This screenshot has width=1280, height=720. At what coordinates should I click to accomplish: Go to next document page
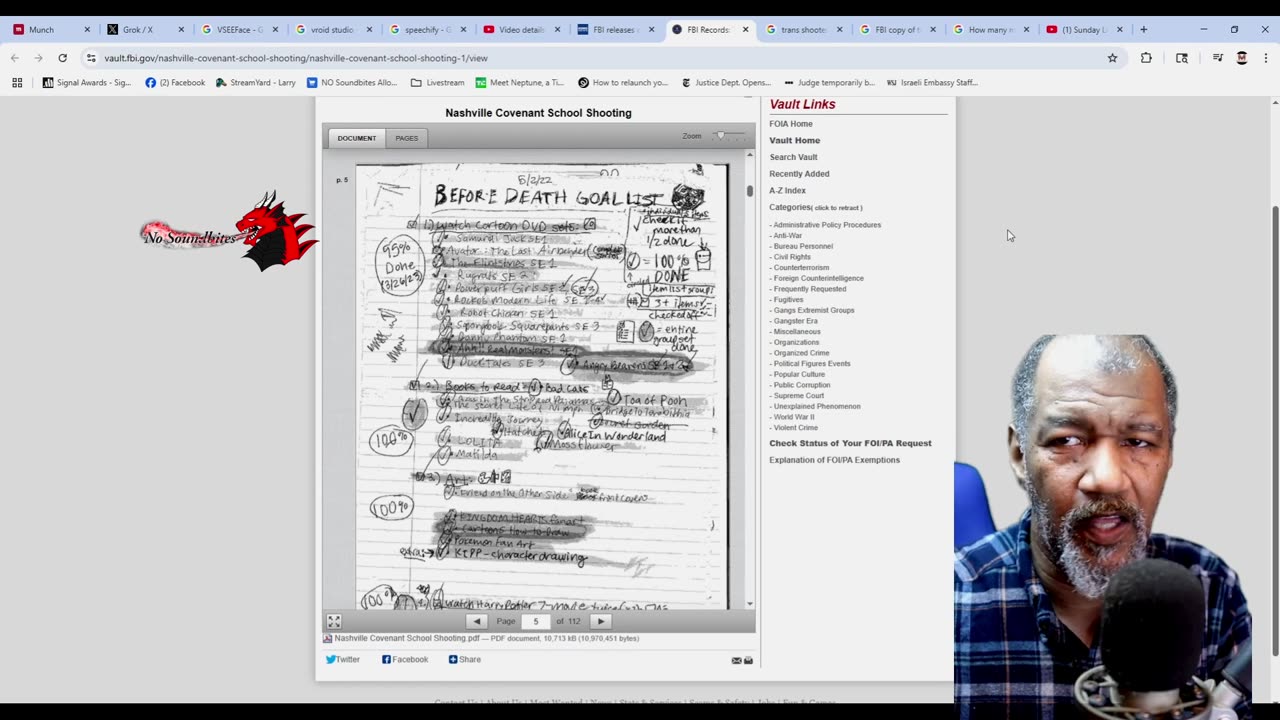coord(601,621)
